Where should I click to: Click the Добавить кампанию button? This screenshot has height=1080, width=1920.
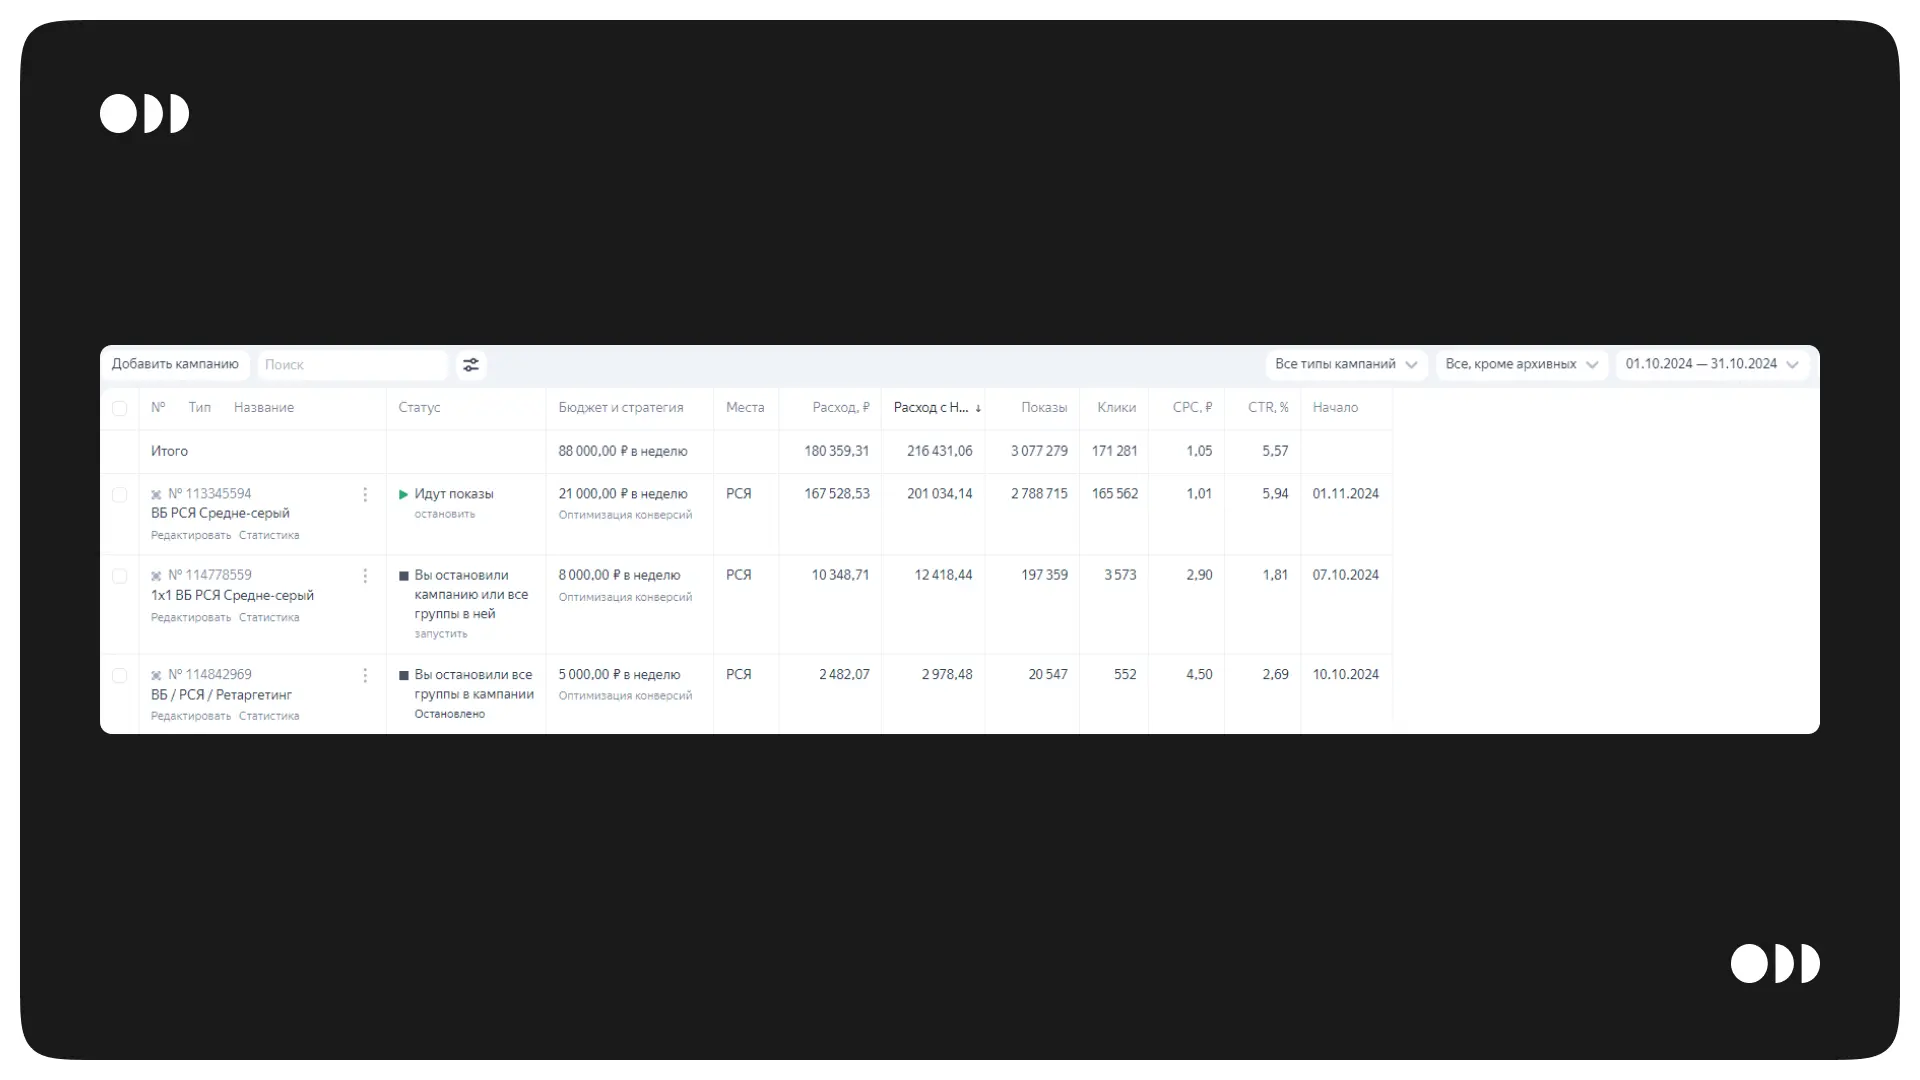pos(175,365)
